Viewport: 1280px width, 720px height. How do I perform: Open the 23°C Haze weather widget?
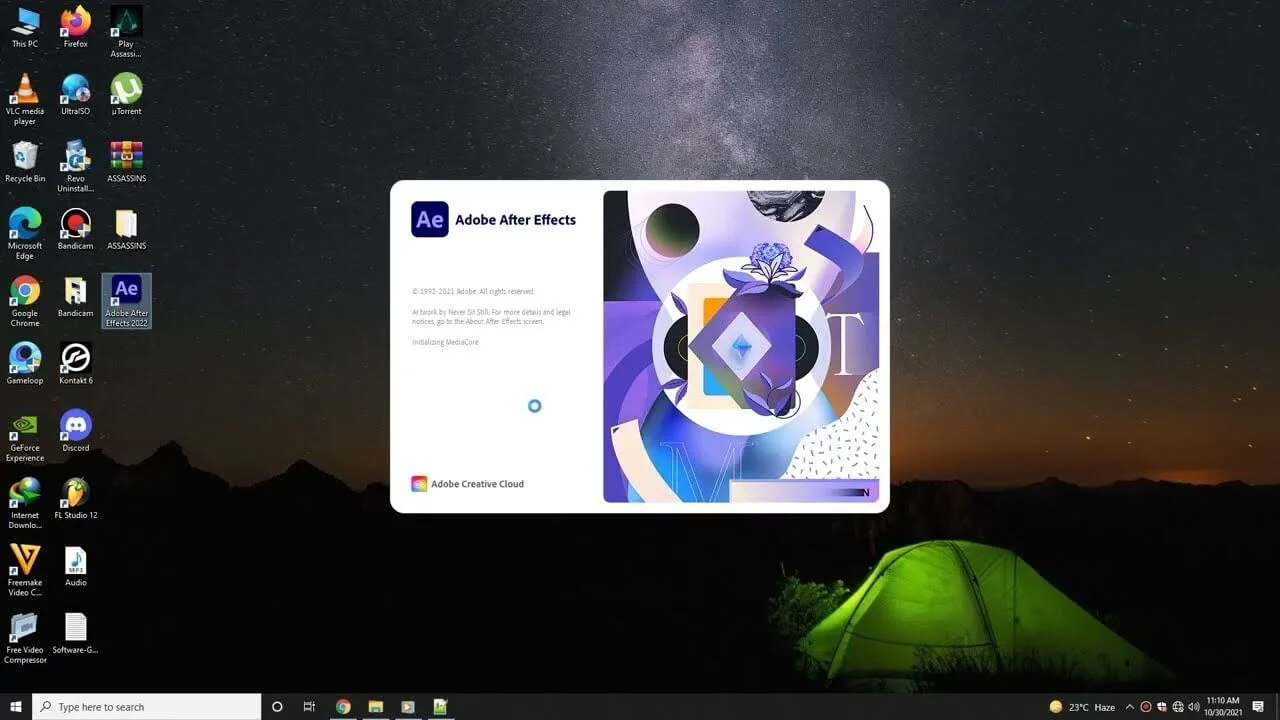click(1082, 707)
